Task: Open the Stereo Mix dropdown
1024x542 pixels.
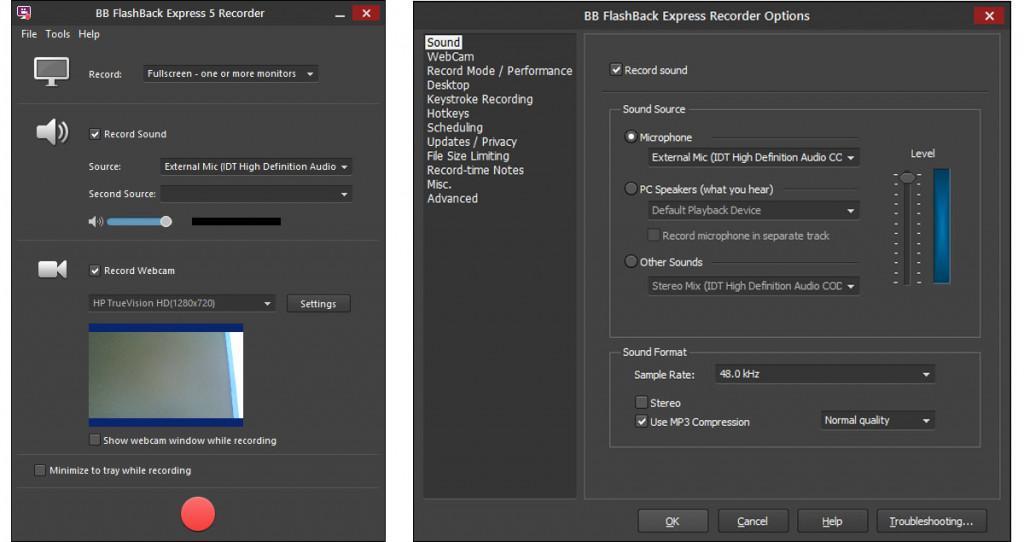Action: click(753, 286)
